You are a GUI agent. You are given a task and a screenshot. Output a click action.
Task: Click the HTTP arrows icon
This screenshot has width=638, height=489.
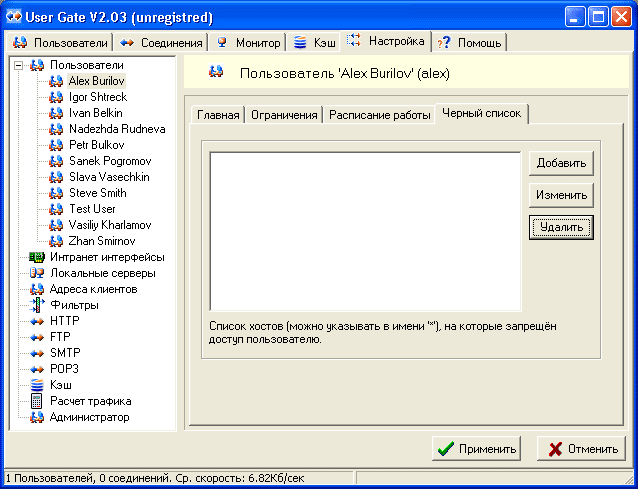coord(37,321)
